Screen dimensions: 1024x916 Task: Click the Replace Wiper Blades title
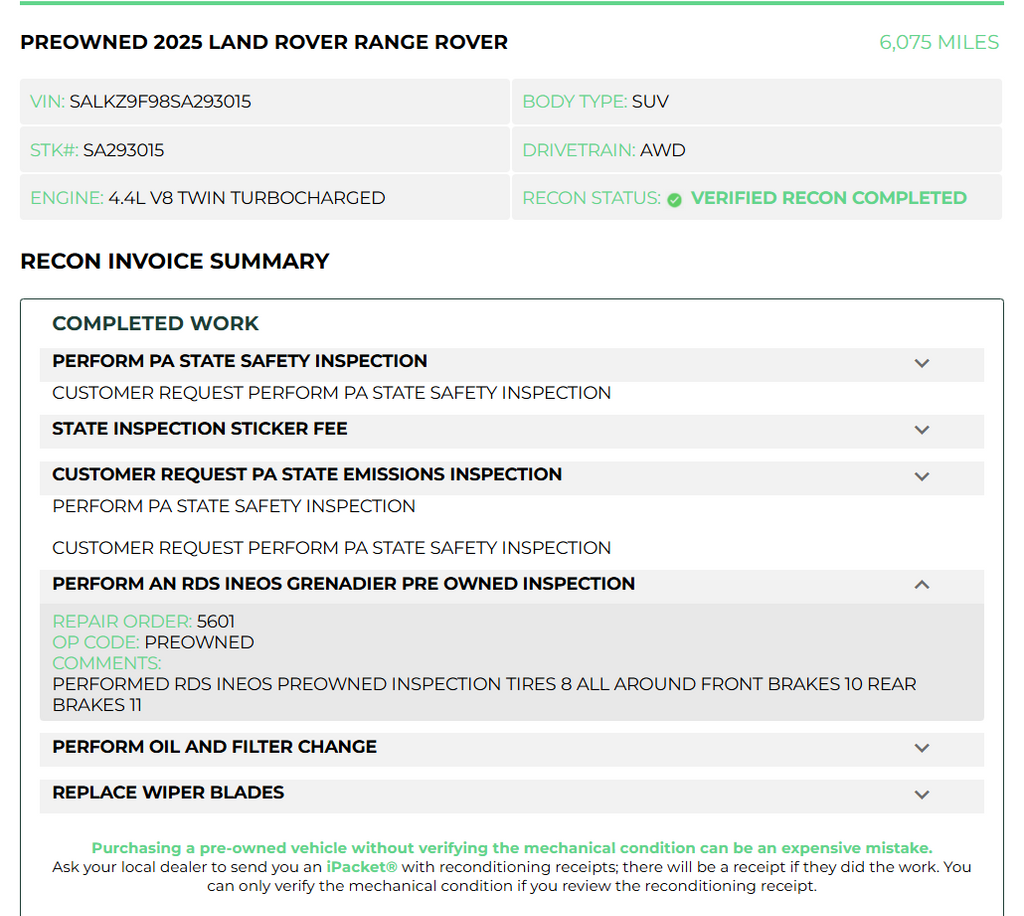pos(168,793)
